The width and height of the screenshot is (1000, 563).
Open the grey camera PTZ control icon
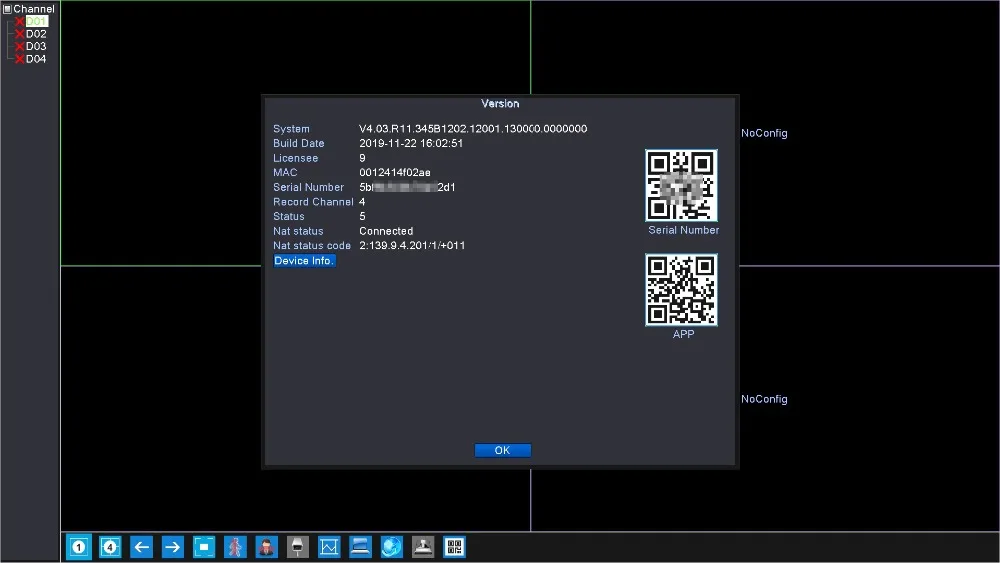click(x=298, y=547)
